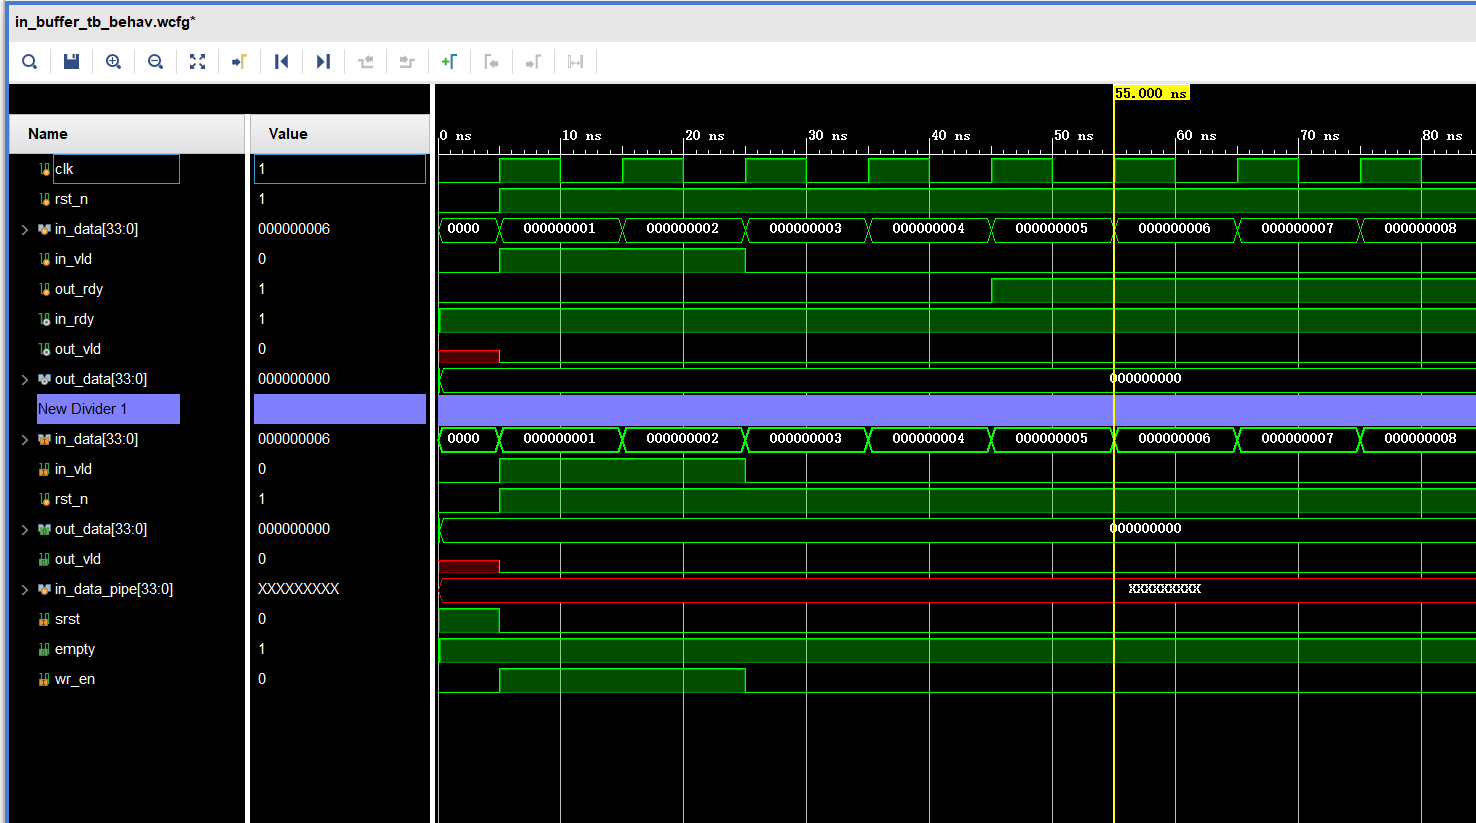Go to previous marker
Image resolution: width=1476 pixels, height=823 pixels.
[491, 62]
